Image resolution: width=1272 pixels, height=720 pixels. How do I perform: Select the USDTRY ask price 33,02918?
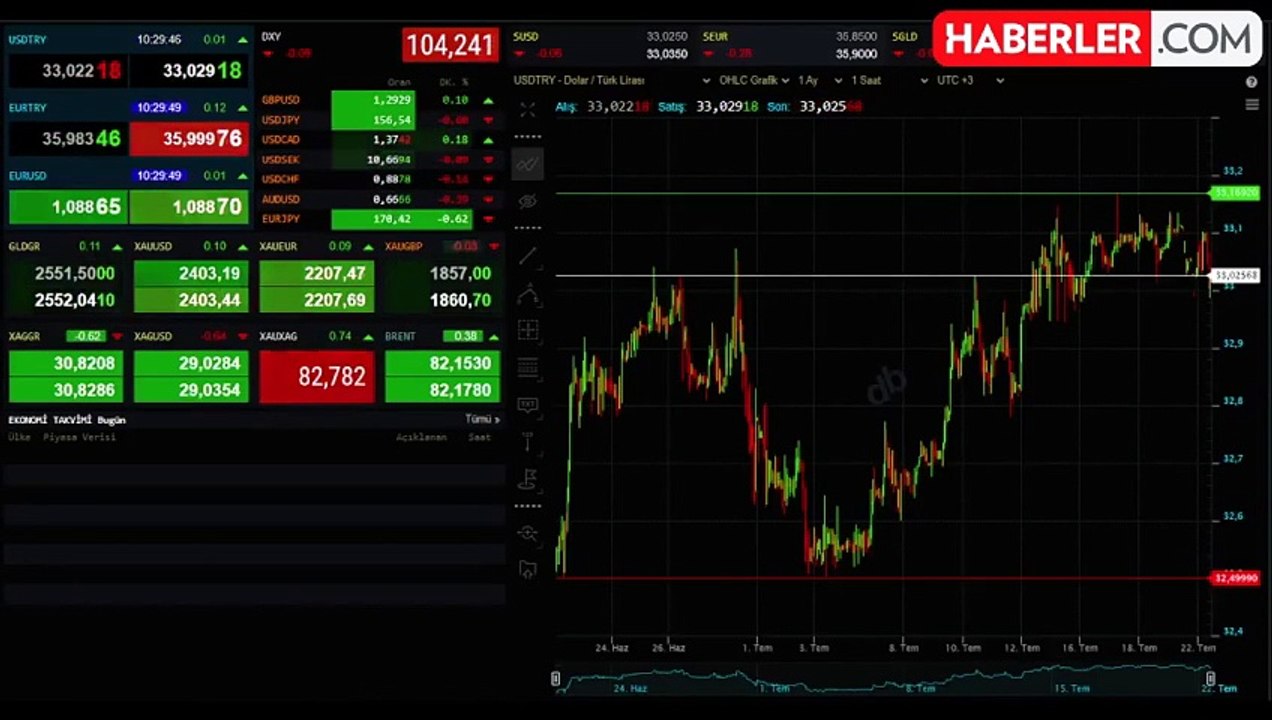click(x=189, y=71)
